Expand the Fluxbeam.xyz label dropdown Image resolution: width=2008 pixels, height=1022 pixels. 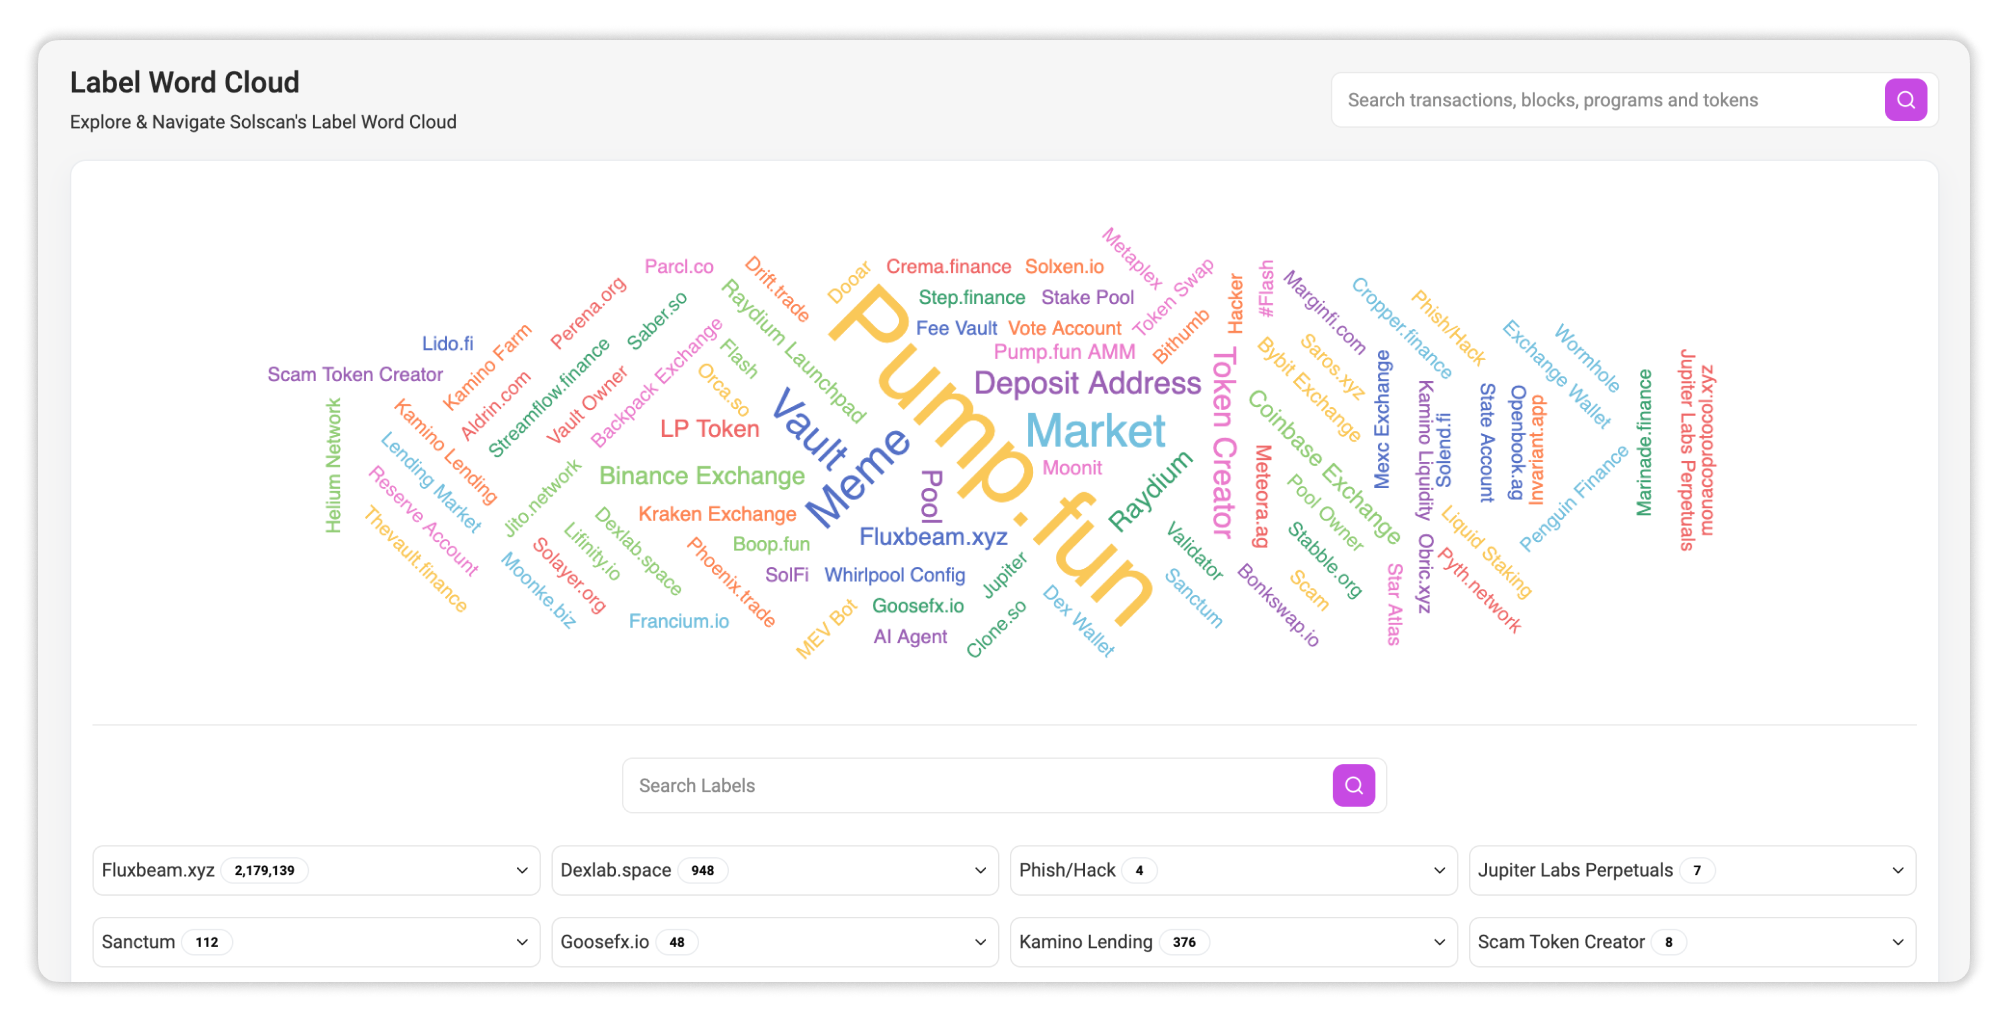pos(521,871)
